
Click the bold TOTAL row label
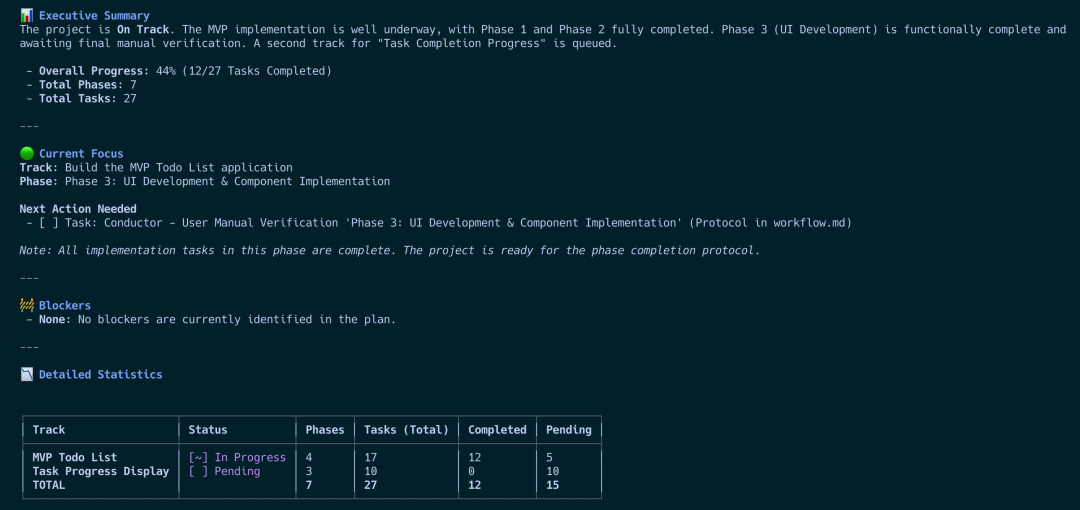[x=49, y=486]
